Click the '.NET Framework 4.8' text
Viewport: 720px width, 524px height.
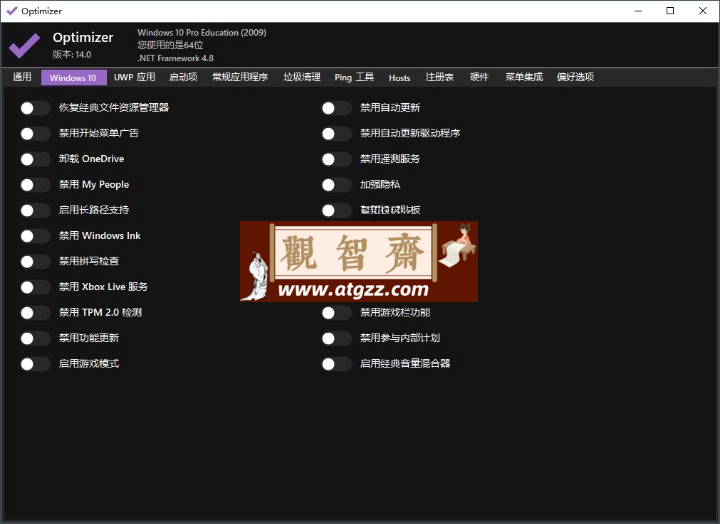[175, 58]
